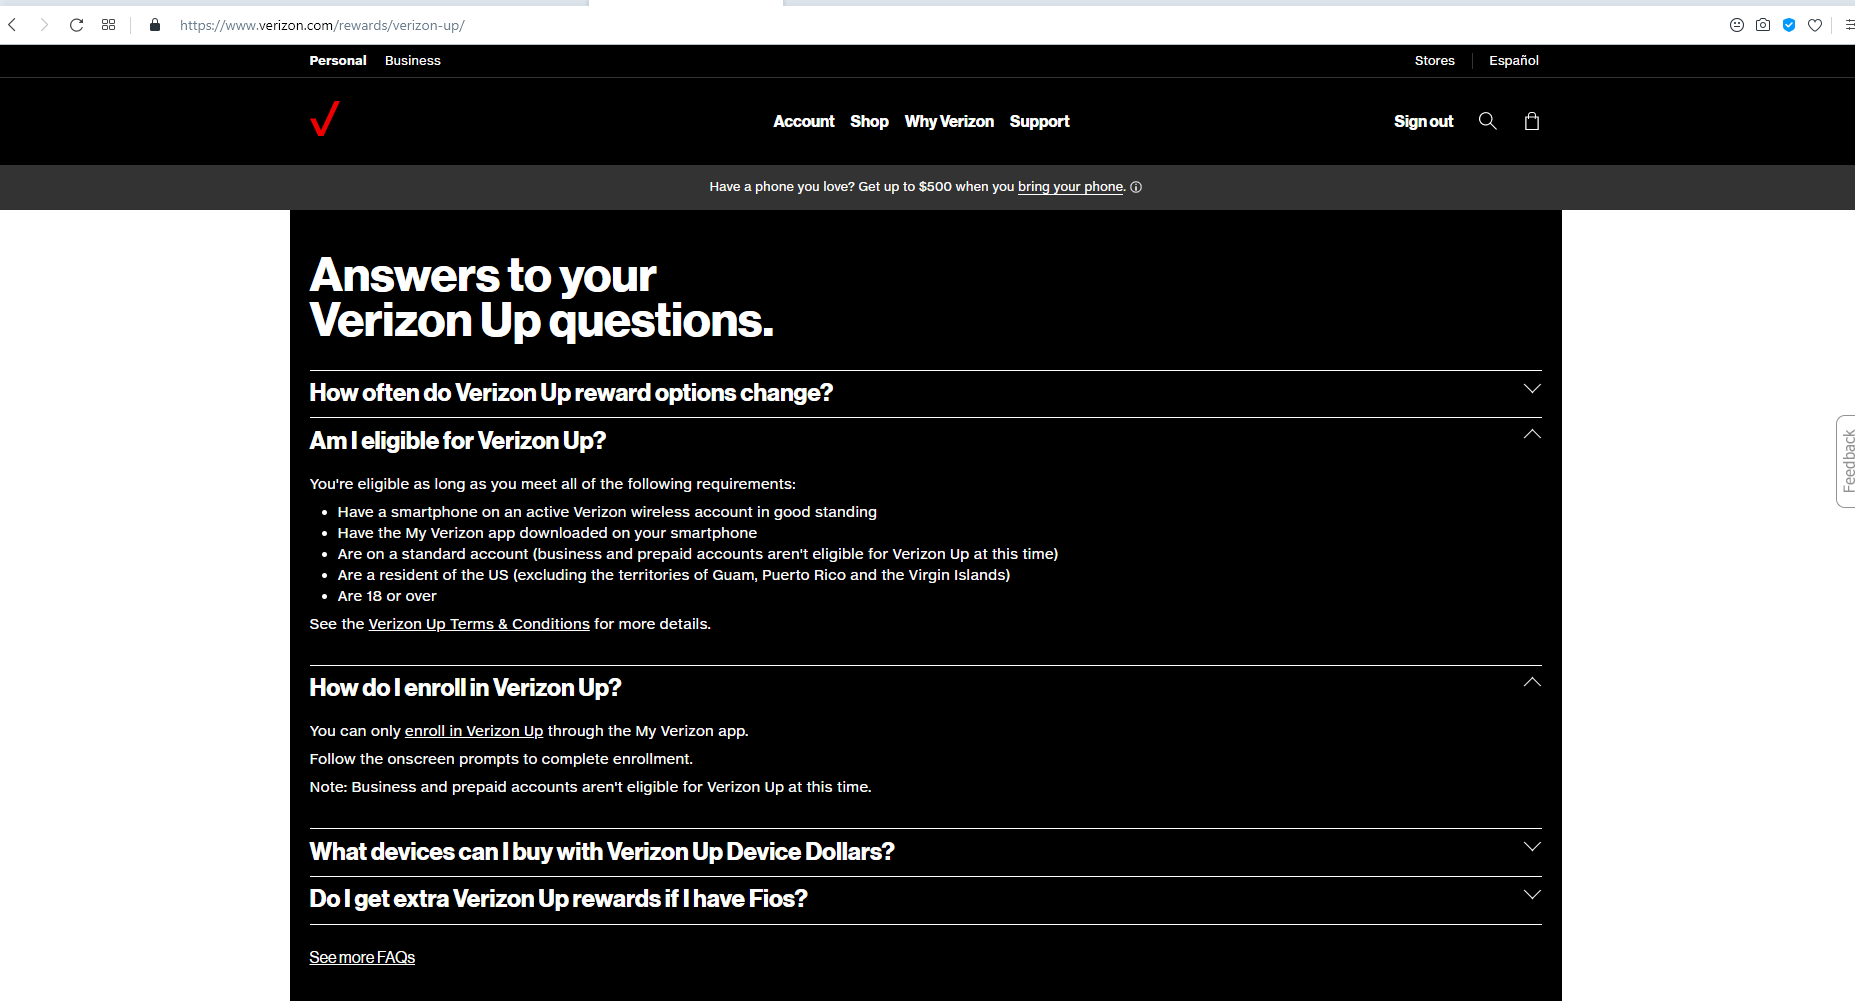1855x1001 pixels.
Task: Open the Verizon Up Terms & Conditions link
Action: coord(479,624)
